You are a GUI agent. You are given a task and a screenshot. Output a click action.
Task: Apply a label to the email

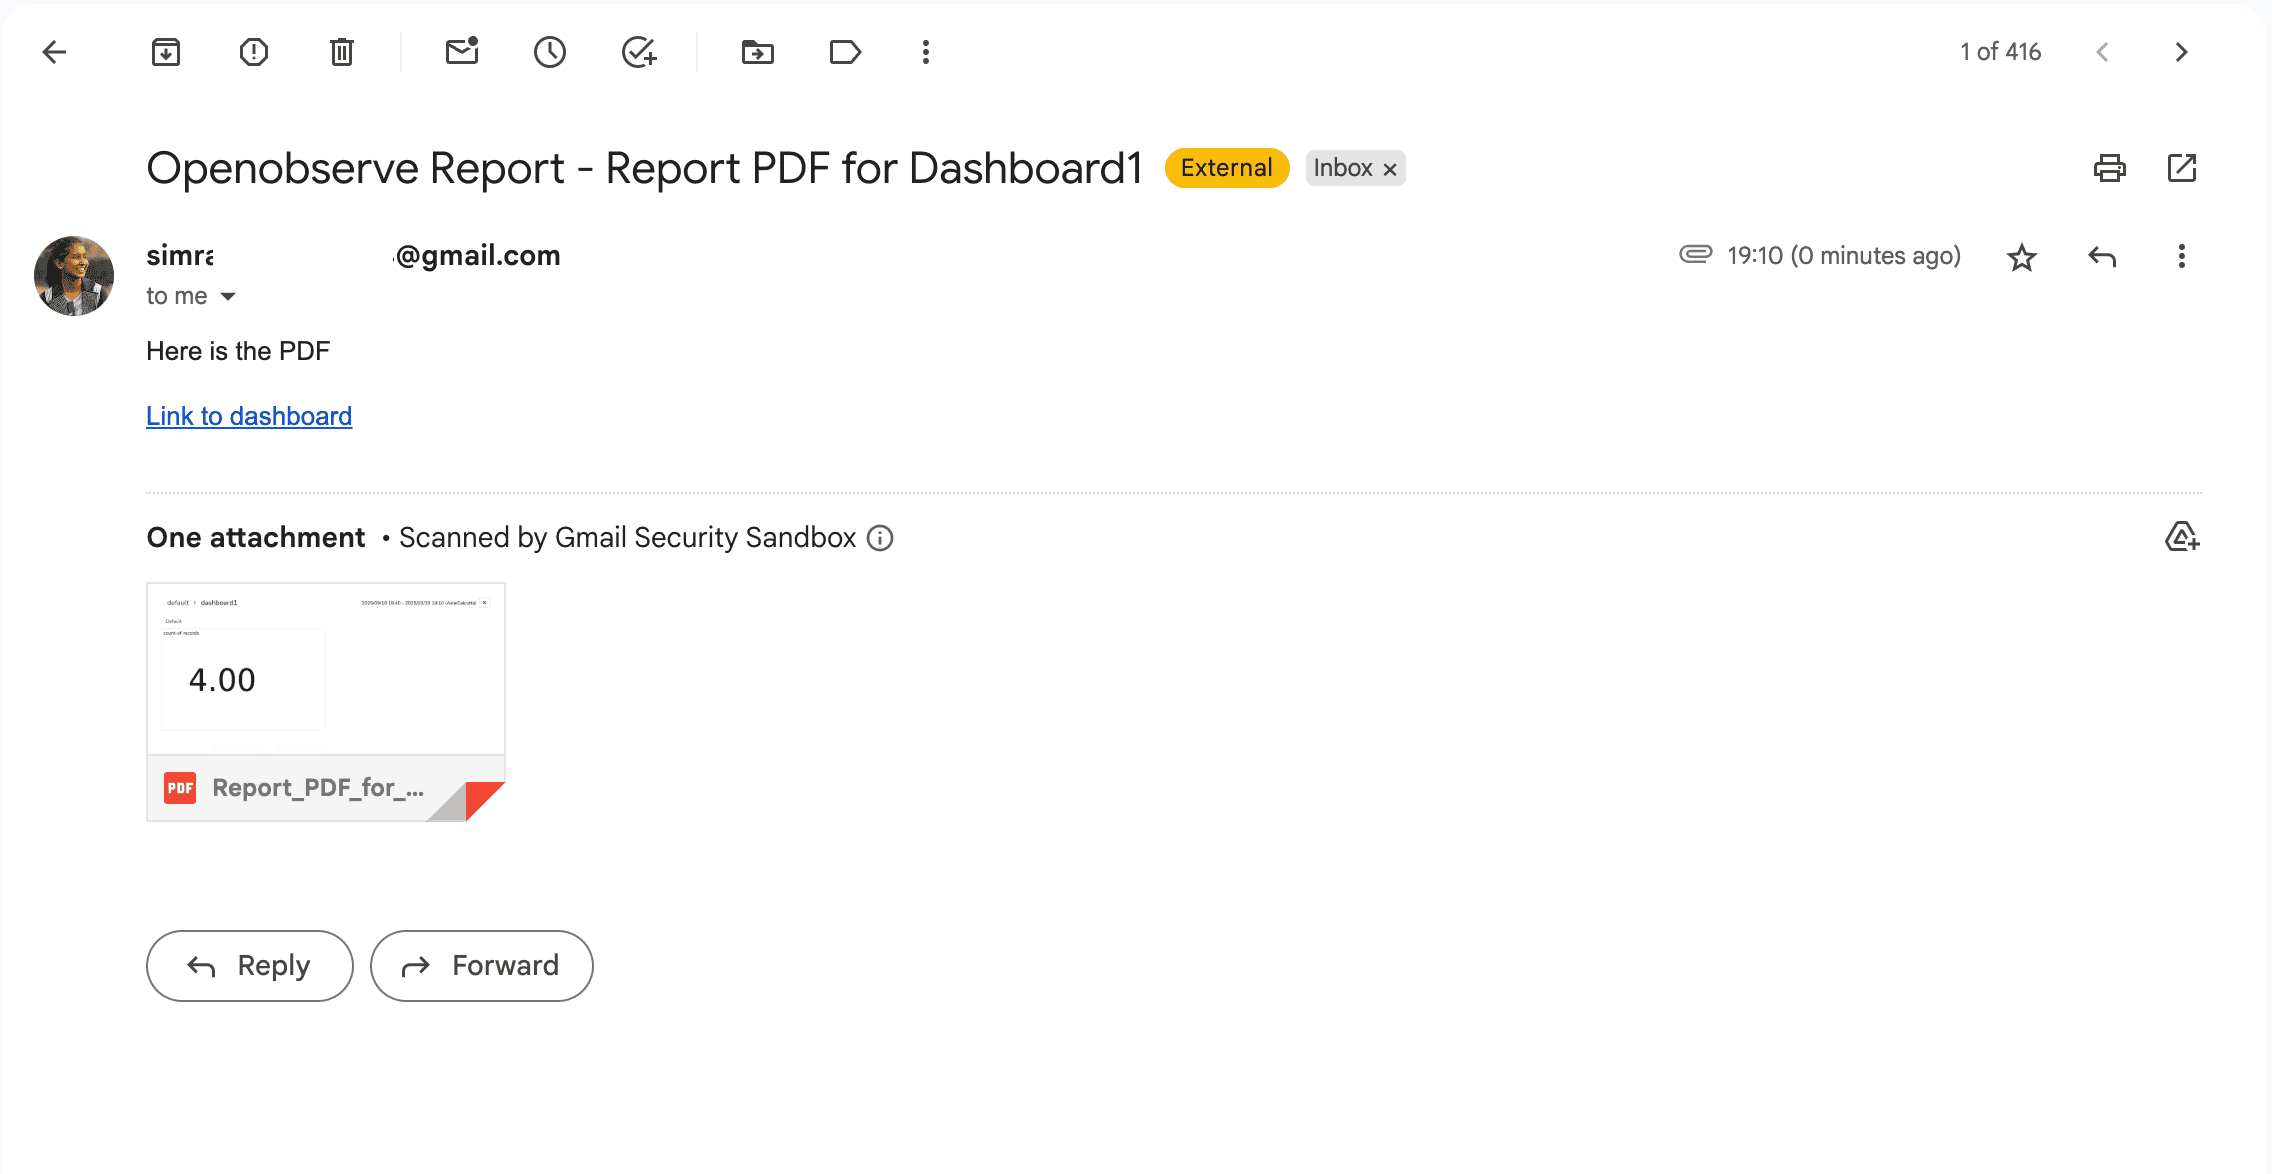[x=845, y=52]
